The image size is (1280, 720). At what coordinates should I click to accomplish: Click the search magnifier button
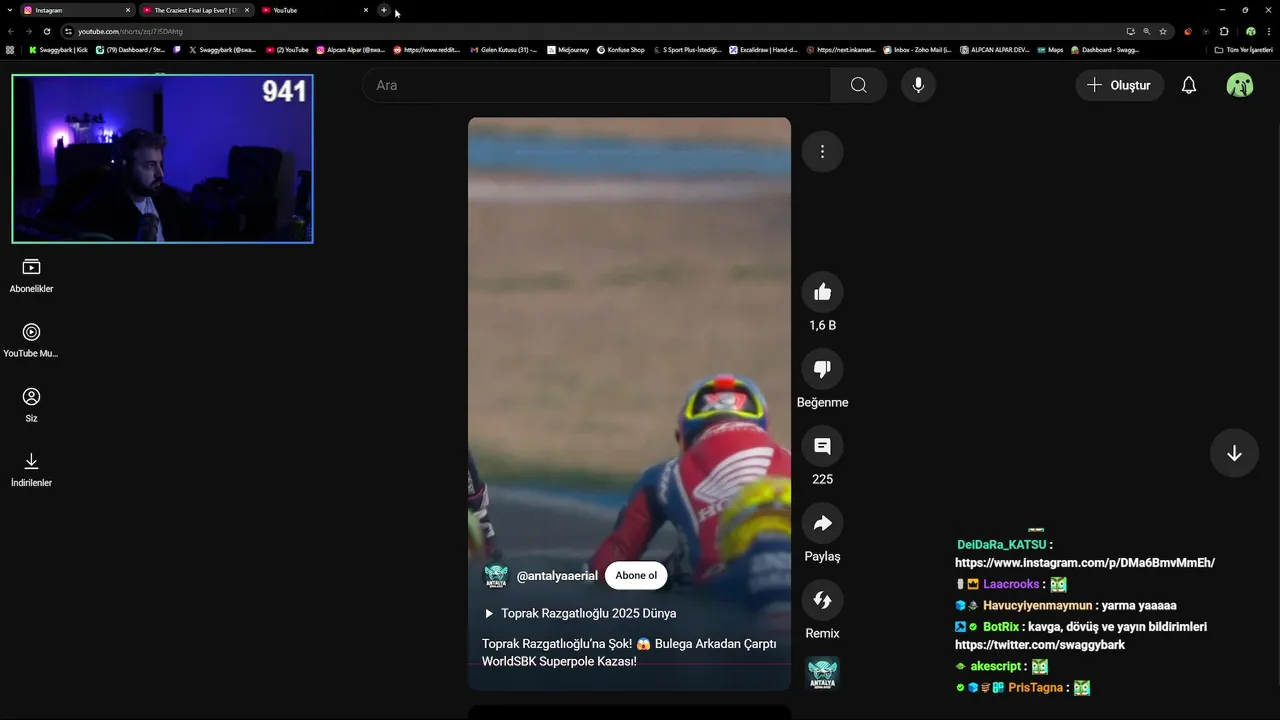(858, 85)
